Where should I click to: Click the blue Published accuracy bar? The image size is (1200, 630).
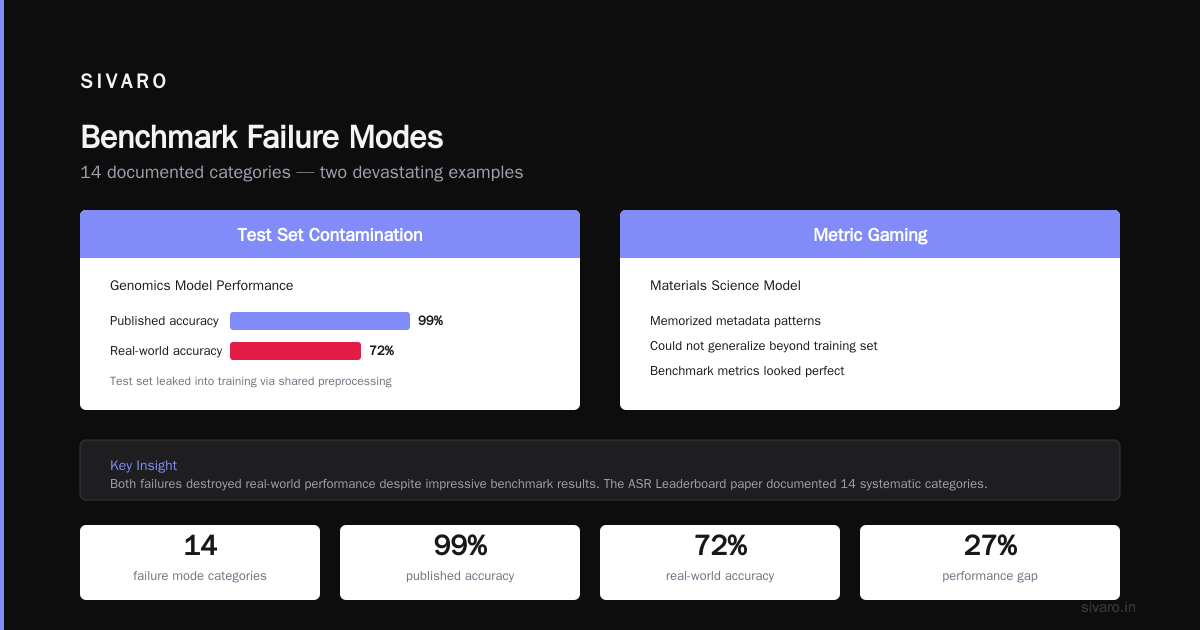320,321
